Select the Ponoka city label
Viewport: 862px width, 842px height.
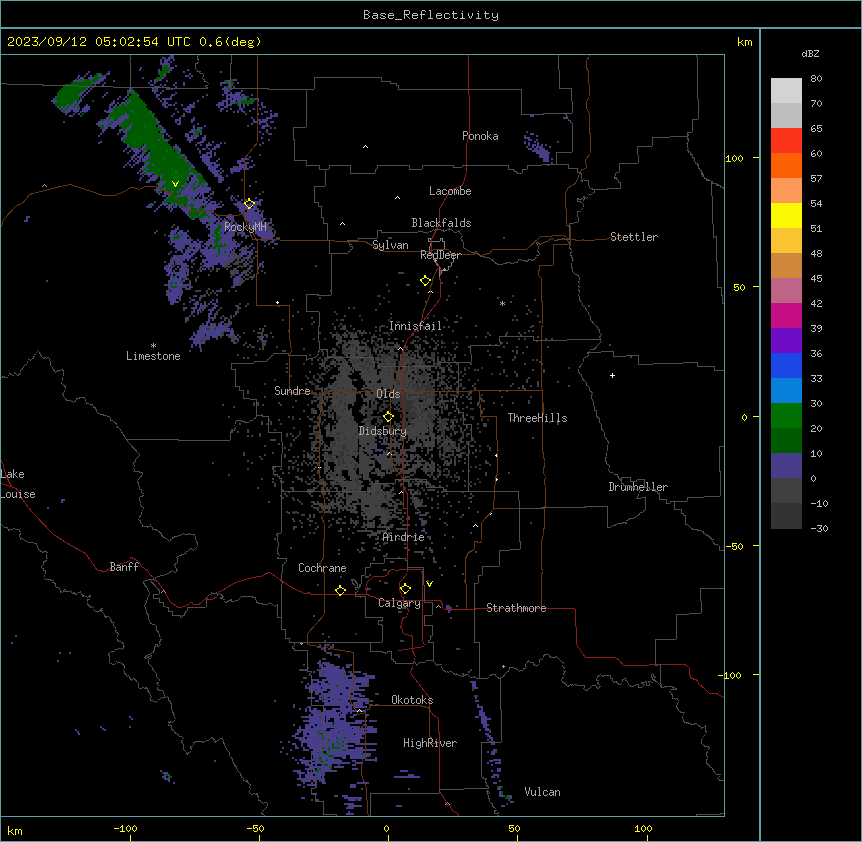(480, 136)
